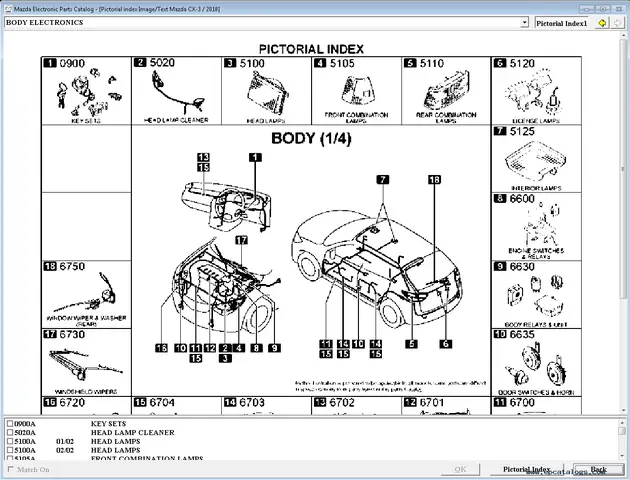Select 6750 Window Wiper & Washer section
The image size is (630, 480).
[x=85, y=294]
